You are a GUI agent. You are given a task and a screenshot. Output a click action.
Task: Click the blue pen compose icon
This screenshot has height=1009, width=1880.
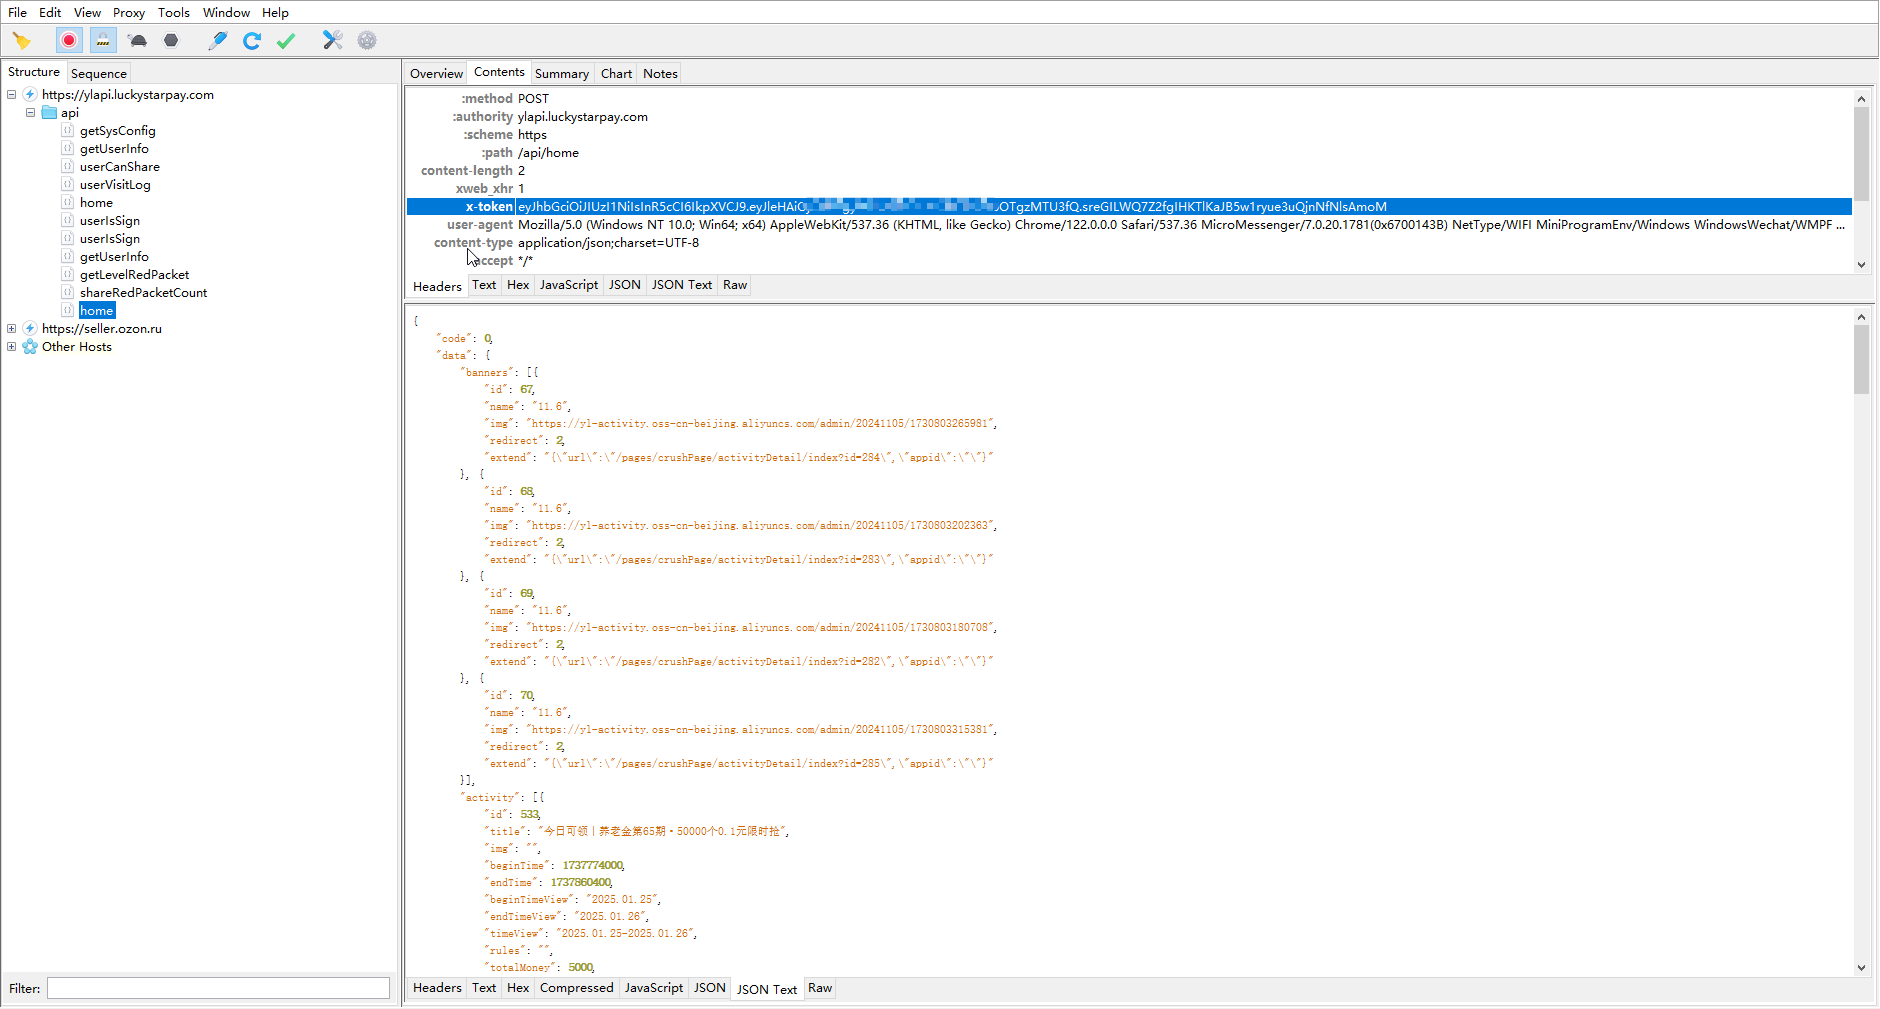(x=217, y=41)
